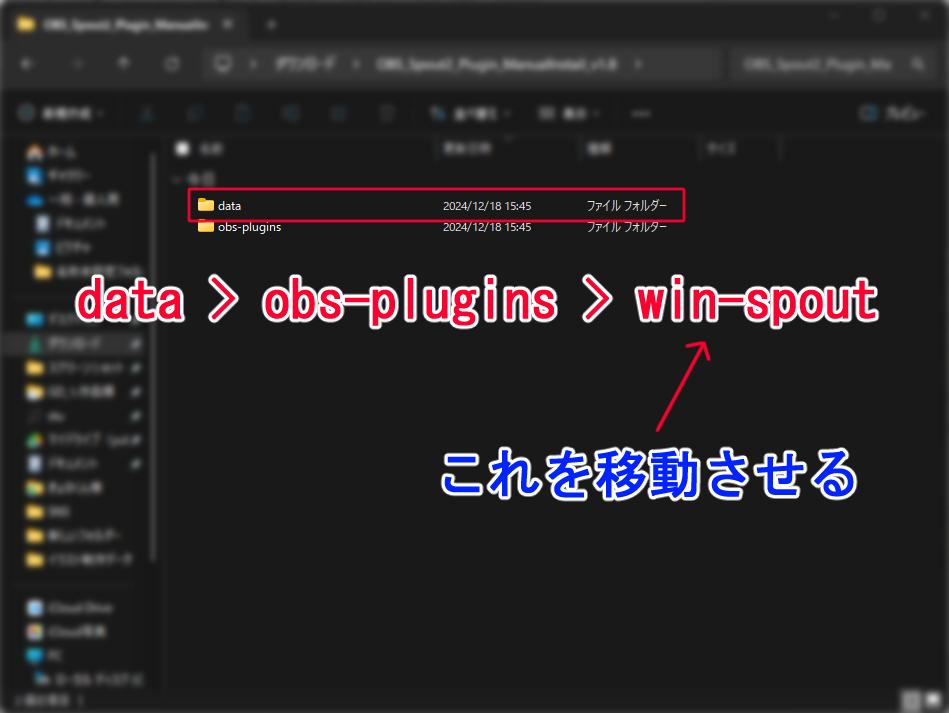Click the Up navigation arrow
This screenshot has height=713, width=949.
point(124,63)
